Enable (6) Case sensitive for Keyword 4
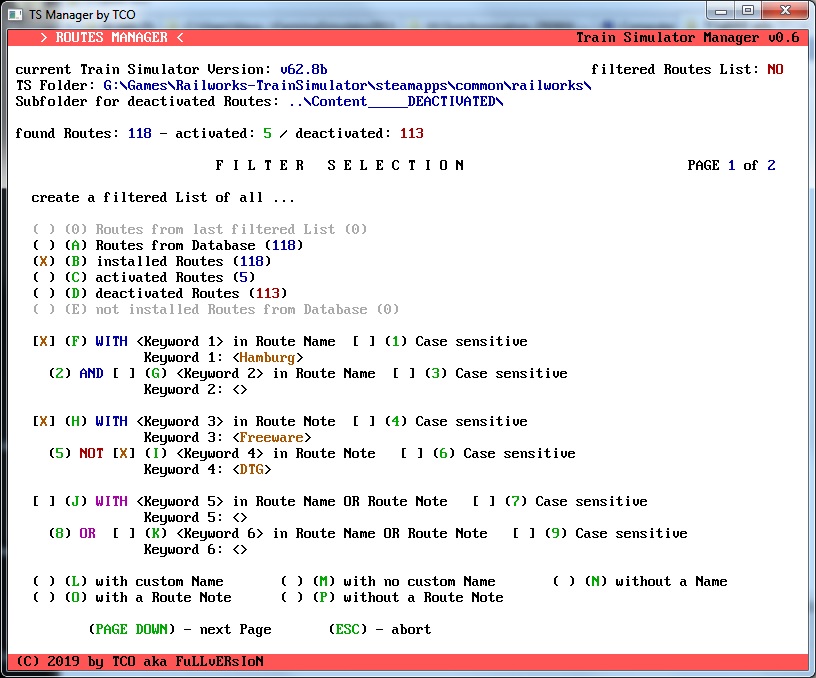This screenshot has height=678, width=816. click(x=412, y=454)
